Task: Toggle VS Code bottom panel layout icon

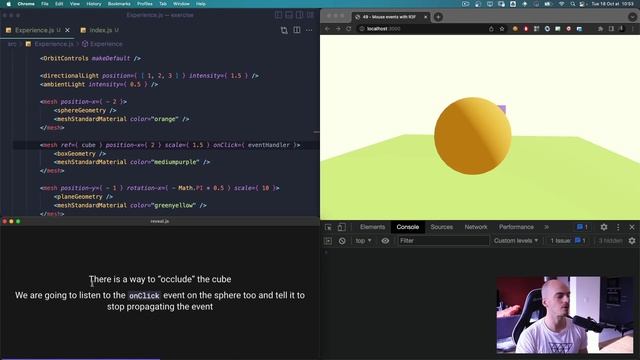Action: [x=289, y=15]
